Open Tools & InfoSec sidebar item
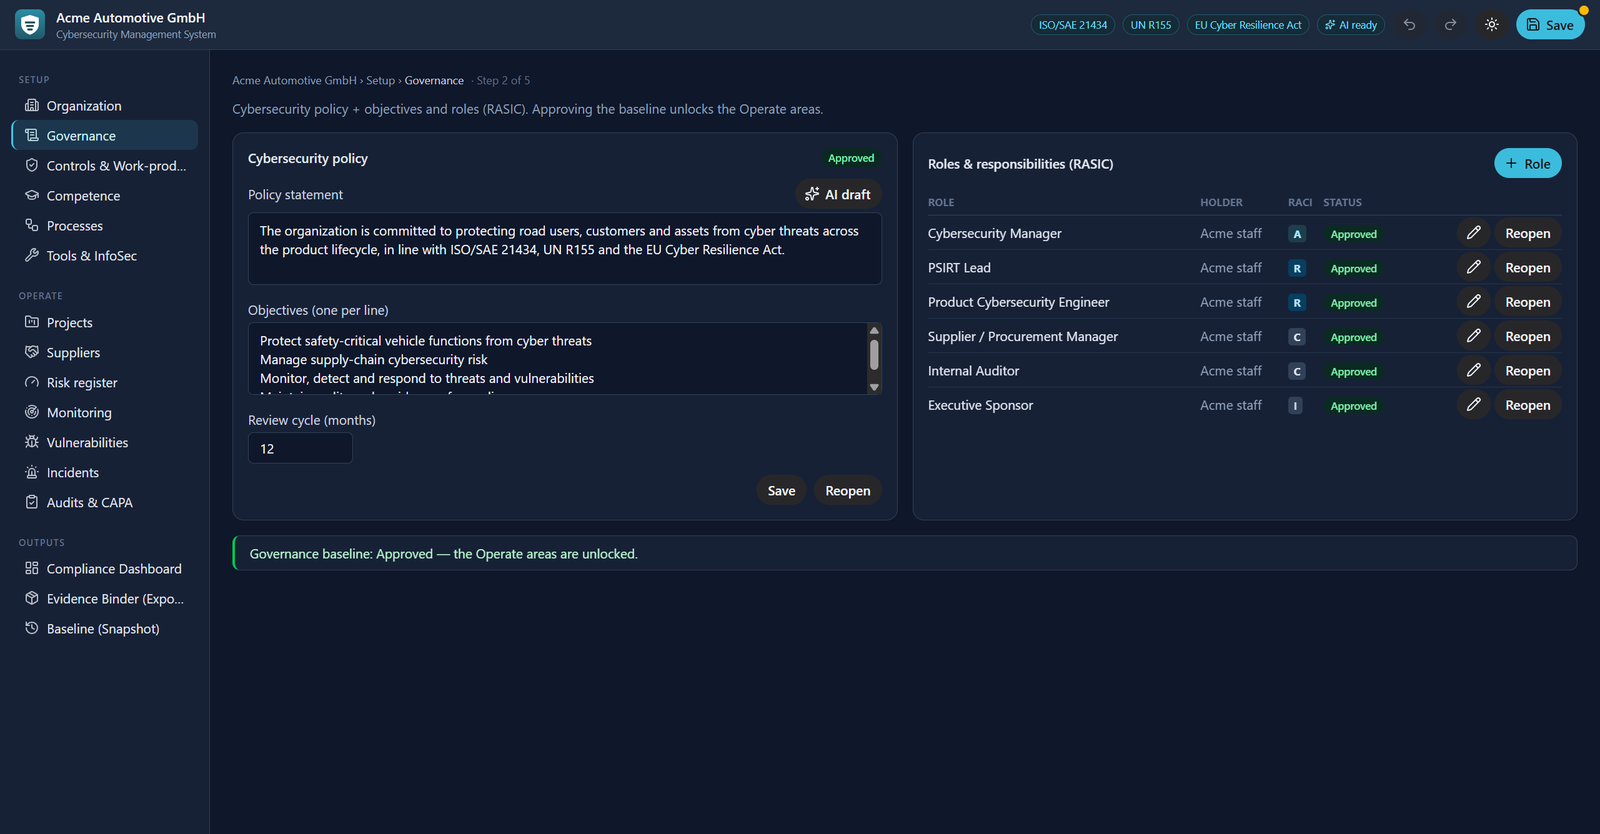The image size is (1600, 834). pos(105,256)
